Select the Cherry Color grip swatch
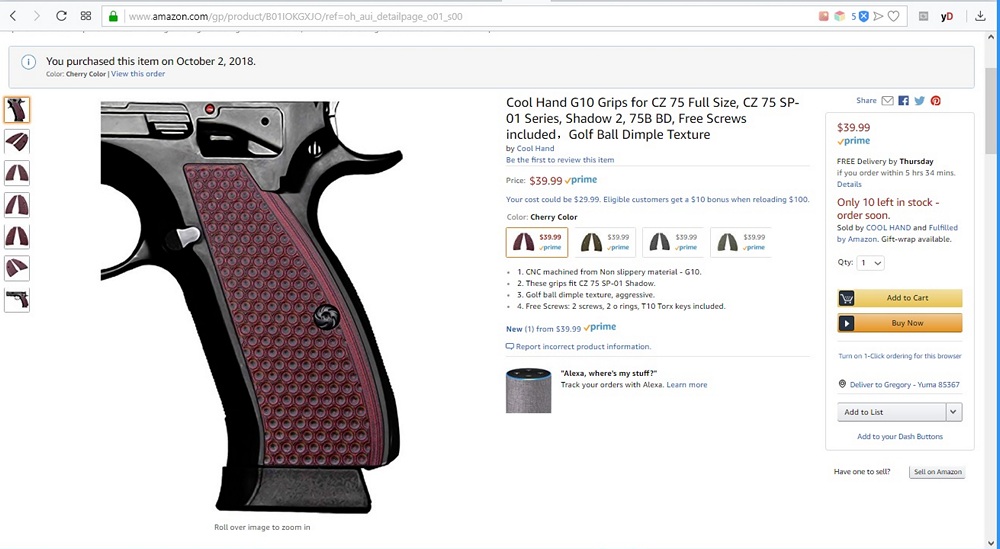The width and height of the screenshot is (1000, 549). click(x=537, y=242)
